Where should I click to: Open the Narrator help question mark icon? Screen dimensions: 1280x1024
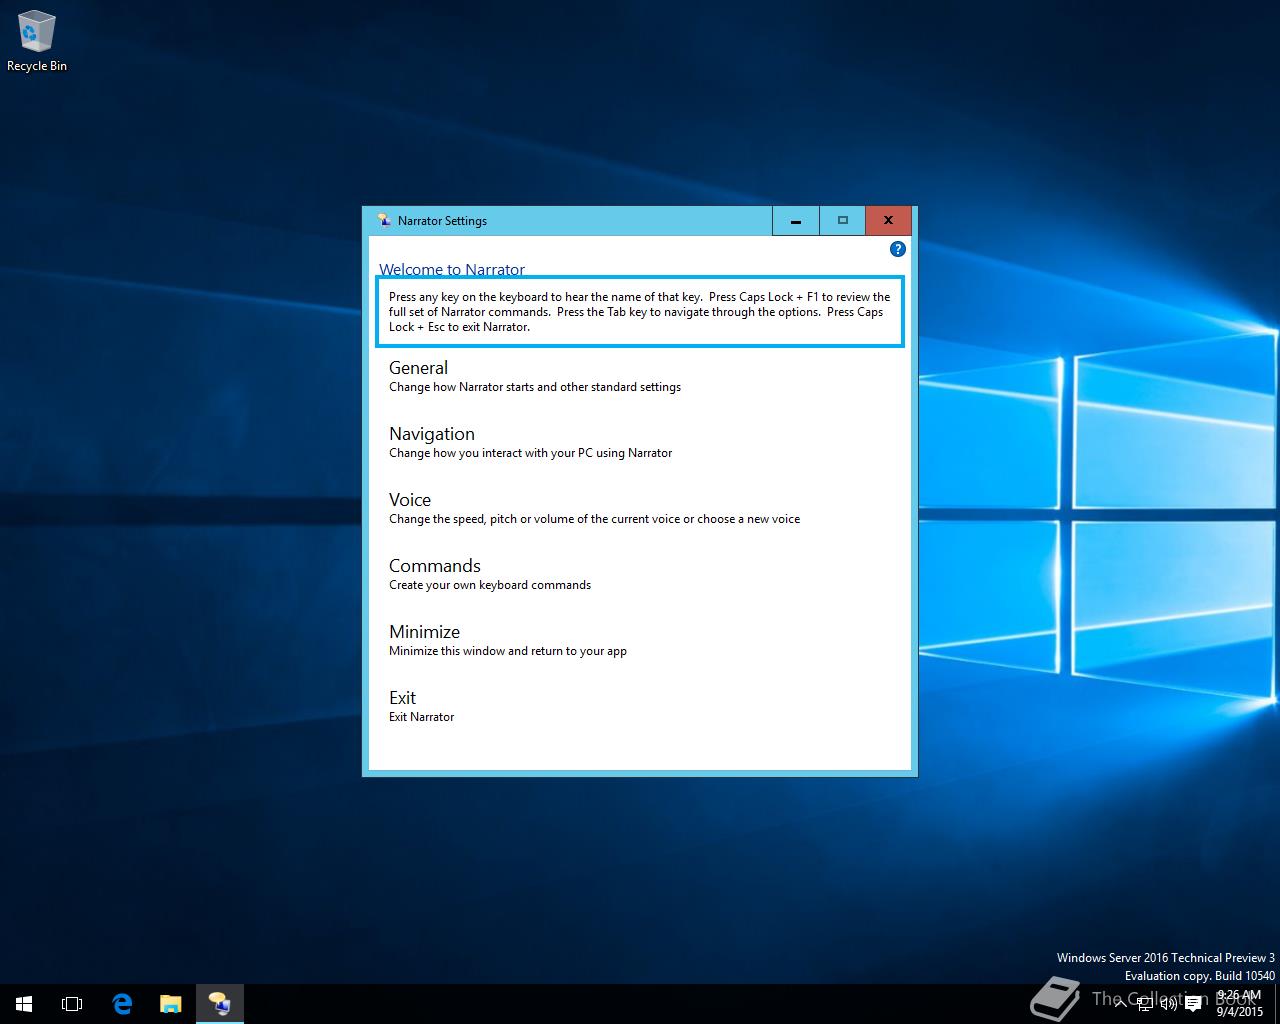point(897,249)
